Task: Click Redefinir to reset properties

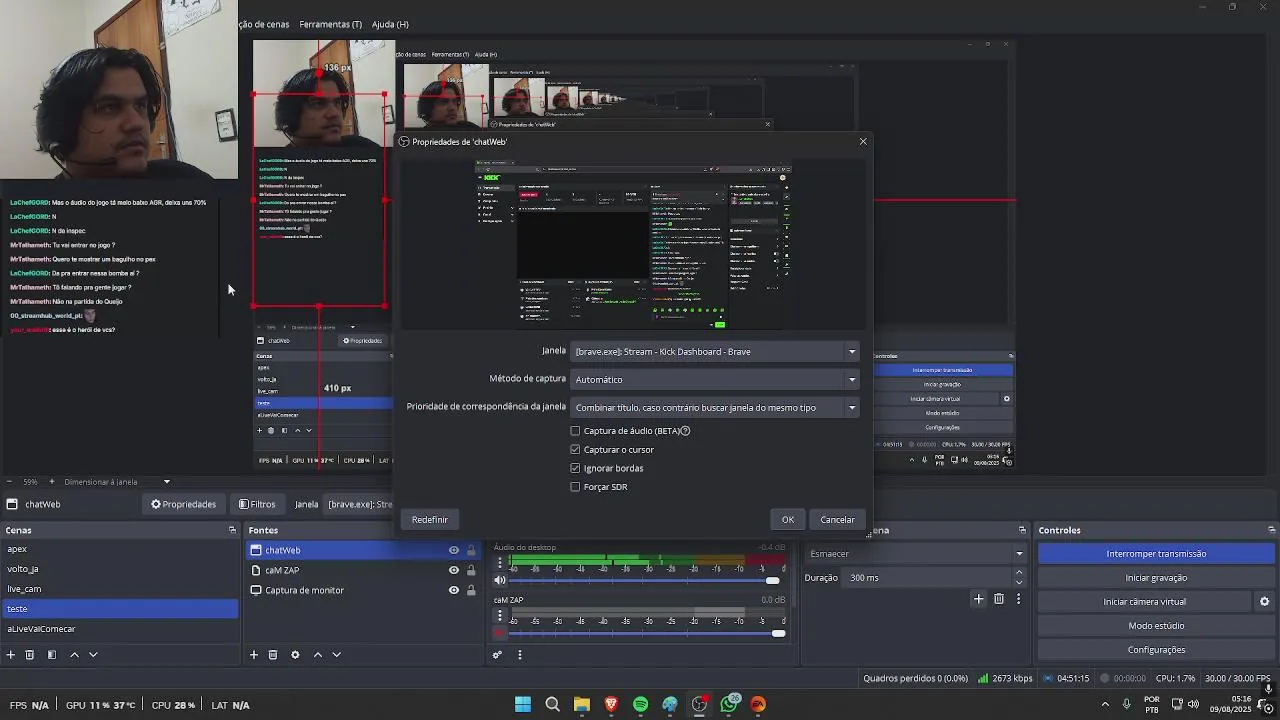Action: click(430, 520)
